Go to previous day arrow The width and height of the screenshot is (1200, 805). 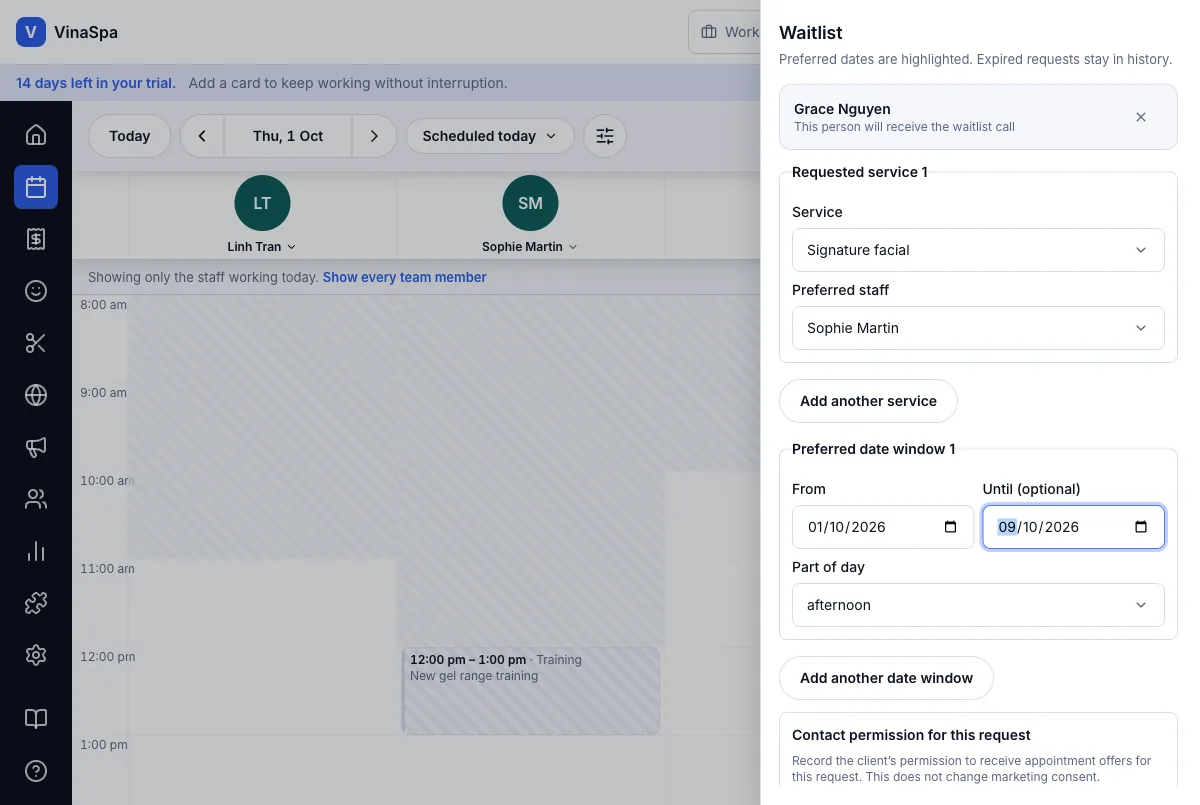pos(202,136)
